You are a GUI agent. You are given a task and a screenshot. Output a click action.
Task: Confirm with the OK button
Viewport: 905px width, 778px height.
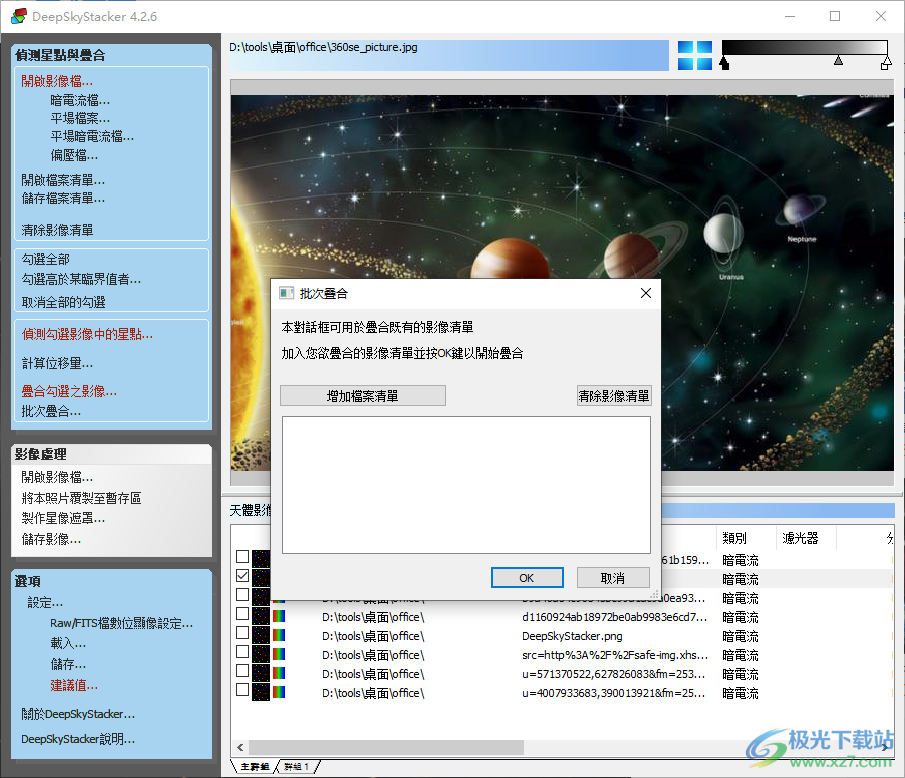(x=527, y=578)
